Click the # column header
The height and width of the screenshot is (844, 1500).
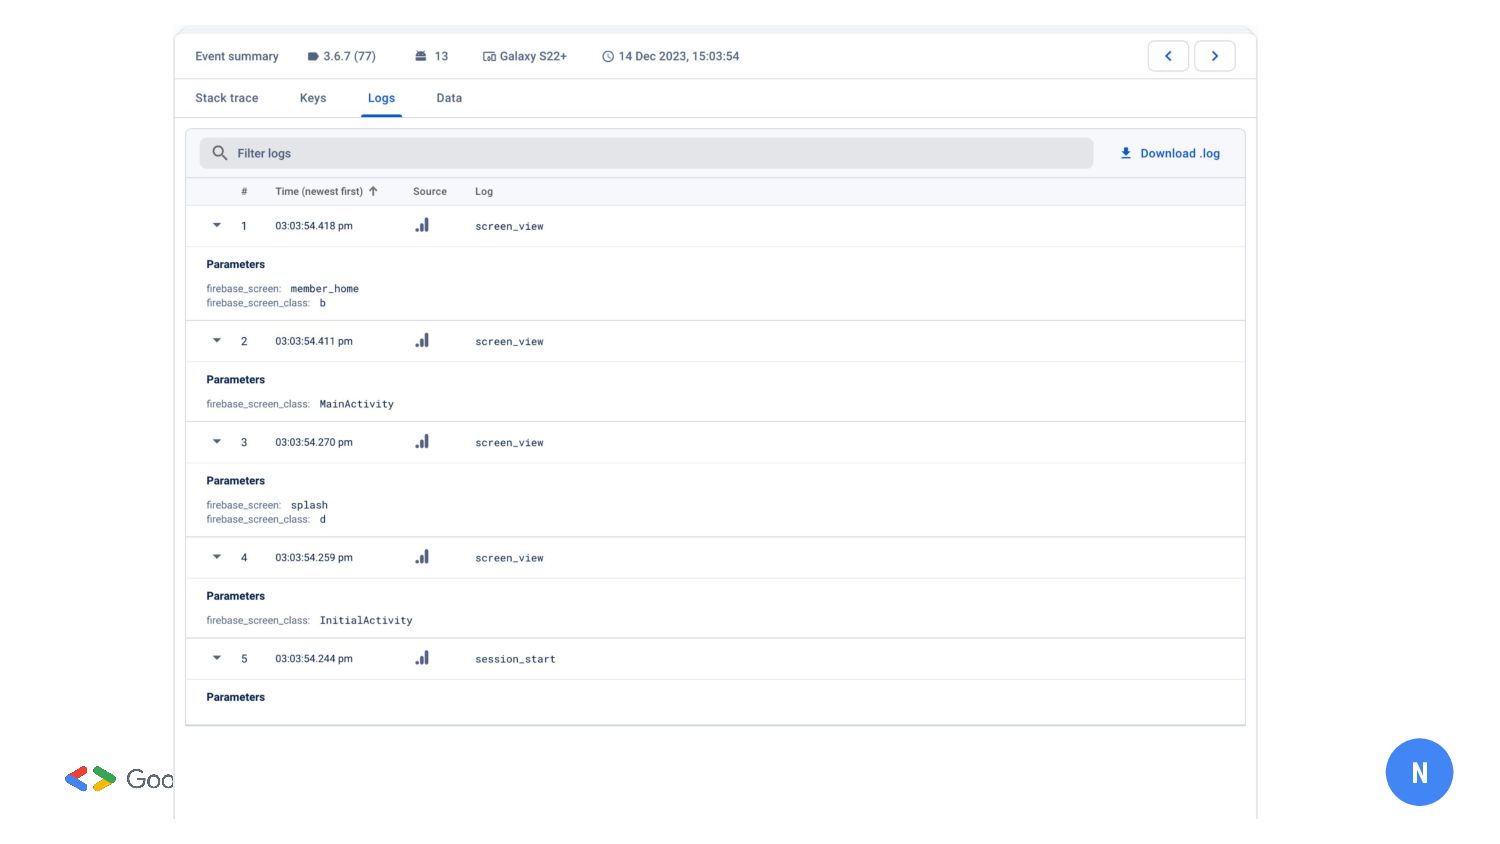(244, 191)
